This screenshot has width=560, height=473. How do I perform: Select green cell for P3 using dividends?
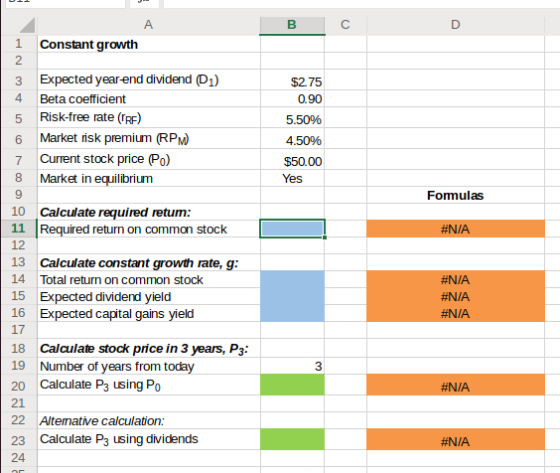(292, 439)
